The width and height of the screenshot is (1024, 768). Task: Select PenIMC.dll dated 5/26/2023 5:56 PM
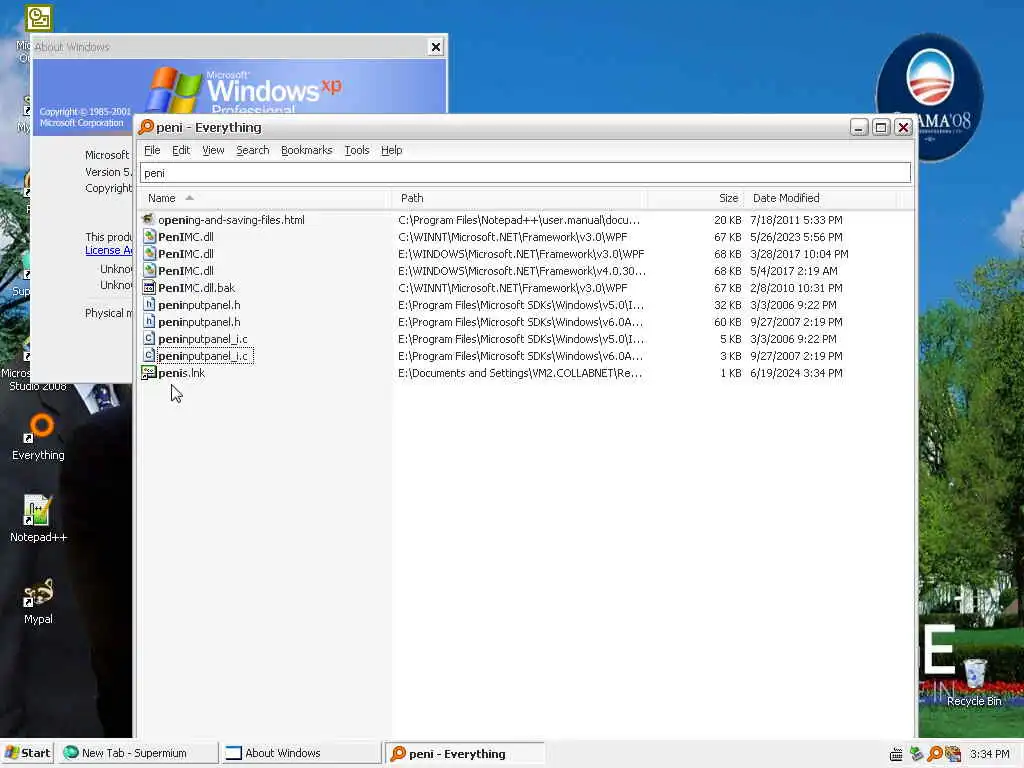[x=185, y=236]
